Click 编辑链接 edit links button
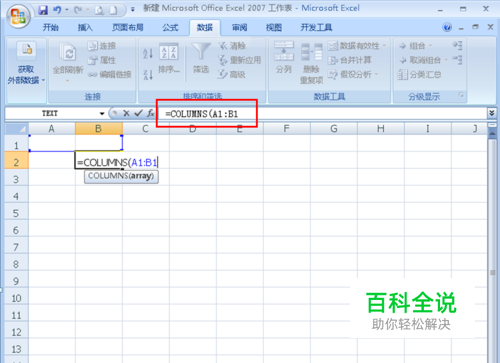 110,74
